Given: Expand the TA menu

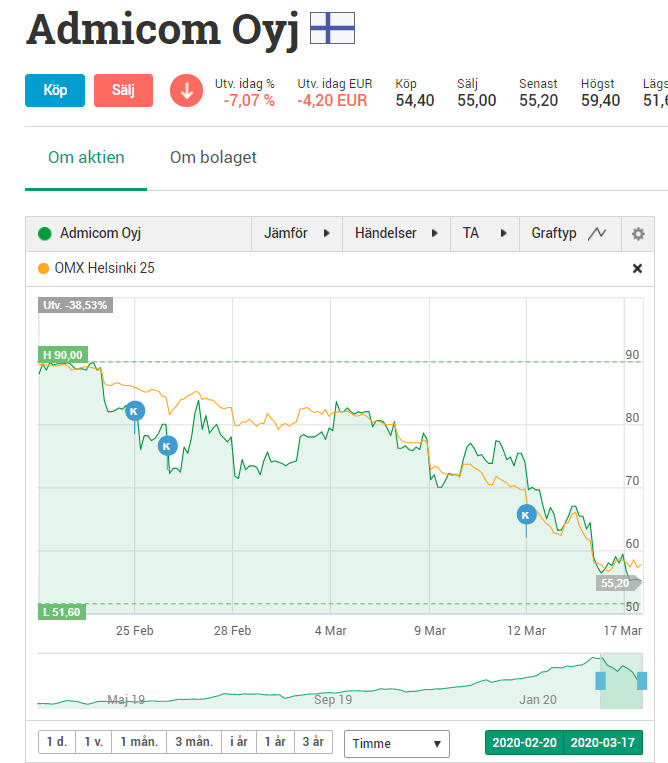Looking at the screenshot, I should tap(485, 234).
